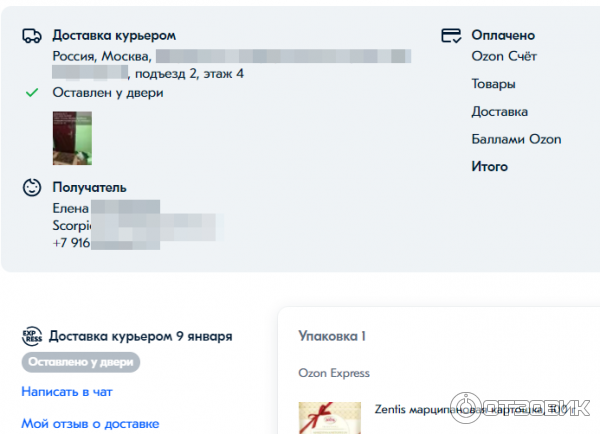Open the Мой отзыв о доставке link

(x=90, y=424)
